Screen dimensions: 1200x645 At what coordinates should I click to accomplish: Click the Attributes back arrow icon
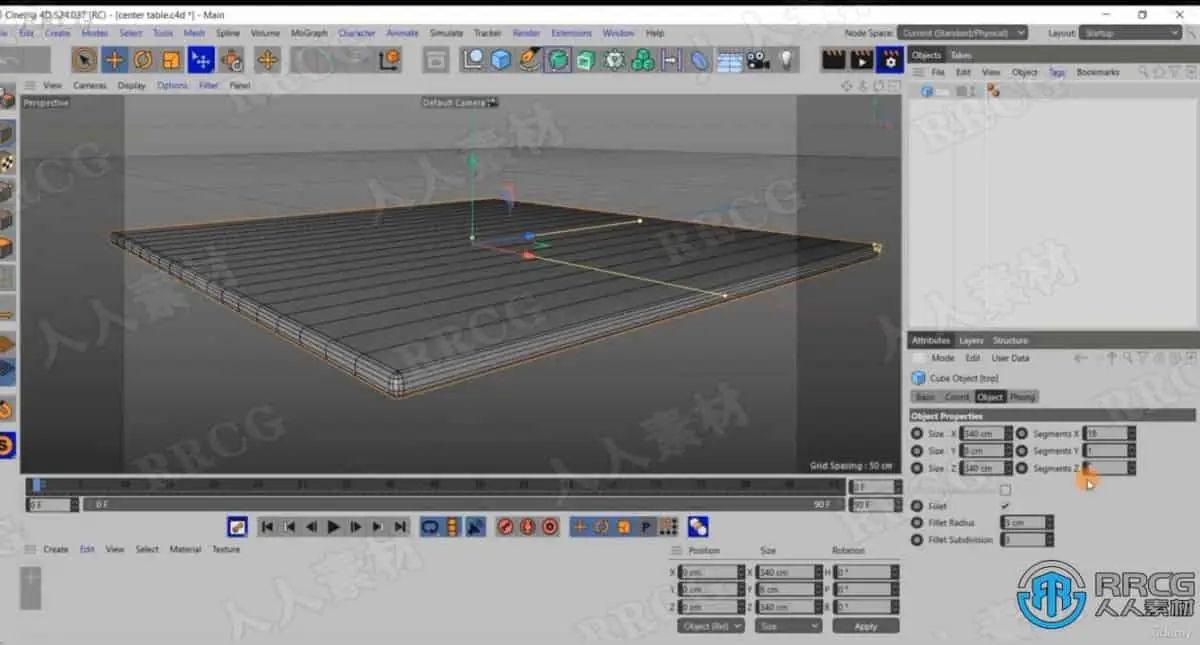[1080, 358]
